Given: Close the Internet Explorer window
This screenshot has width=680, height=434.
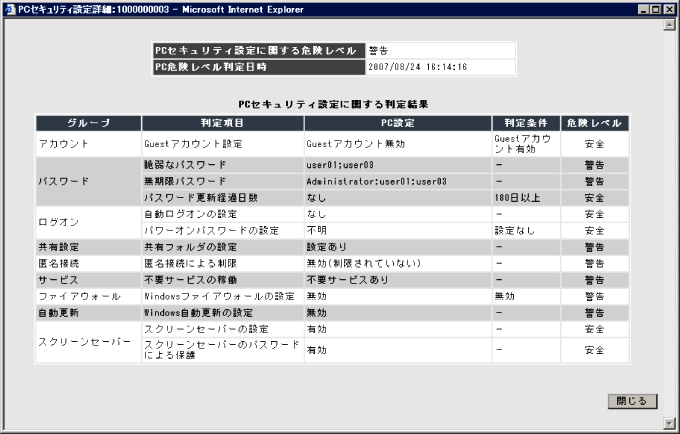Looking at the screenshot, I should tap(669, 9).
